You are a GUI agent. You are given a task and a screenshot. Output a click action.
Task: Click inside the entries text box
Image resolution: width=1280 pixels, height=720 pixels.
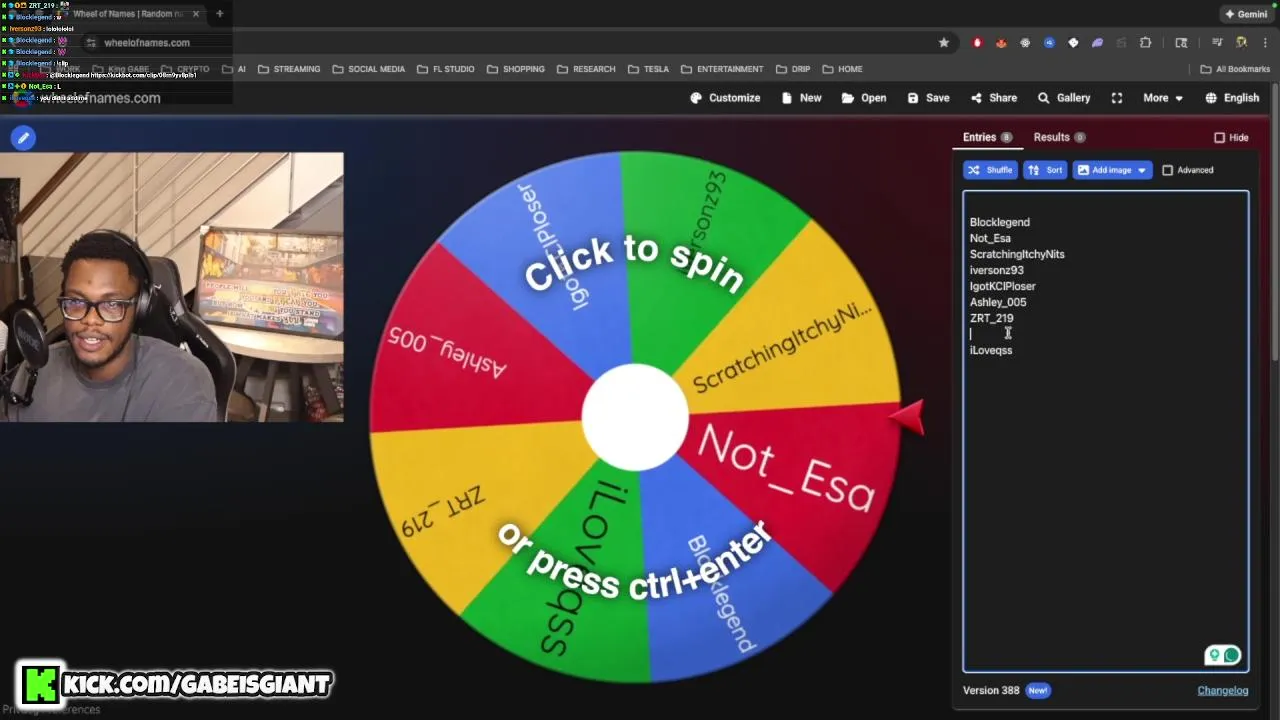pos(1105,431)
